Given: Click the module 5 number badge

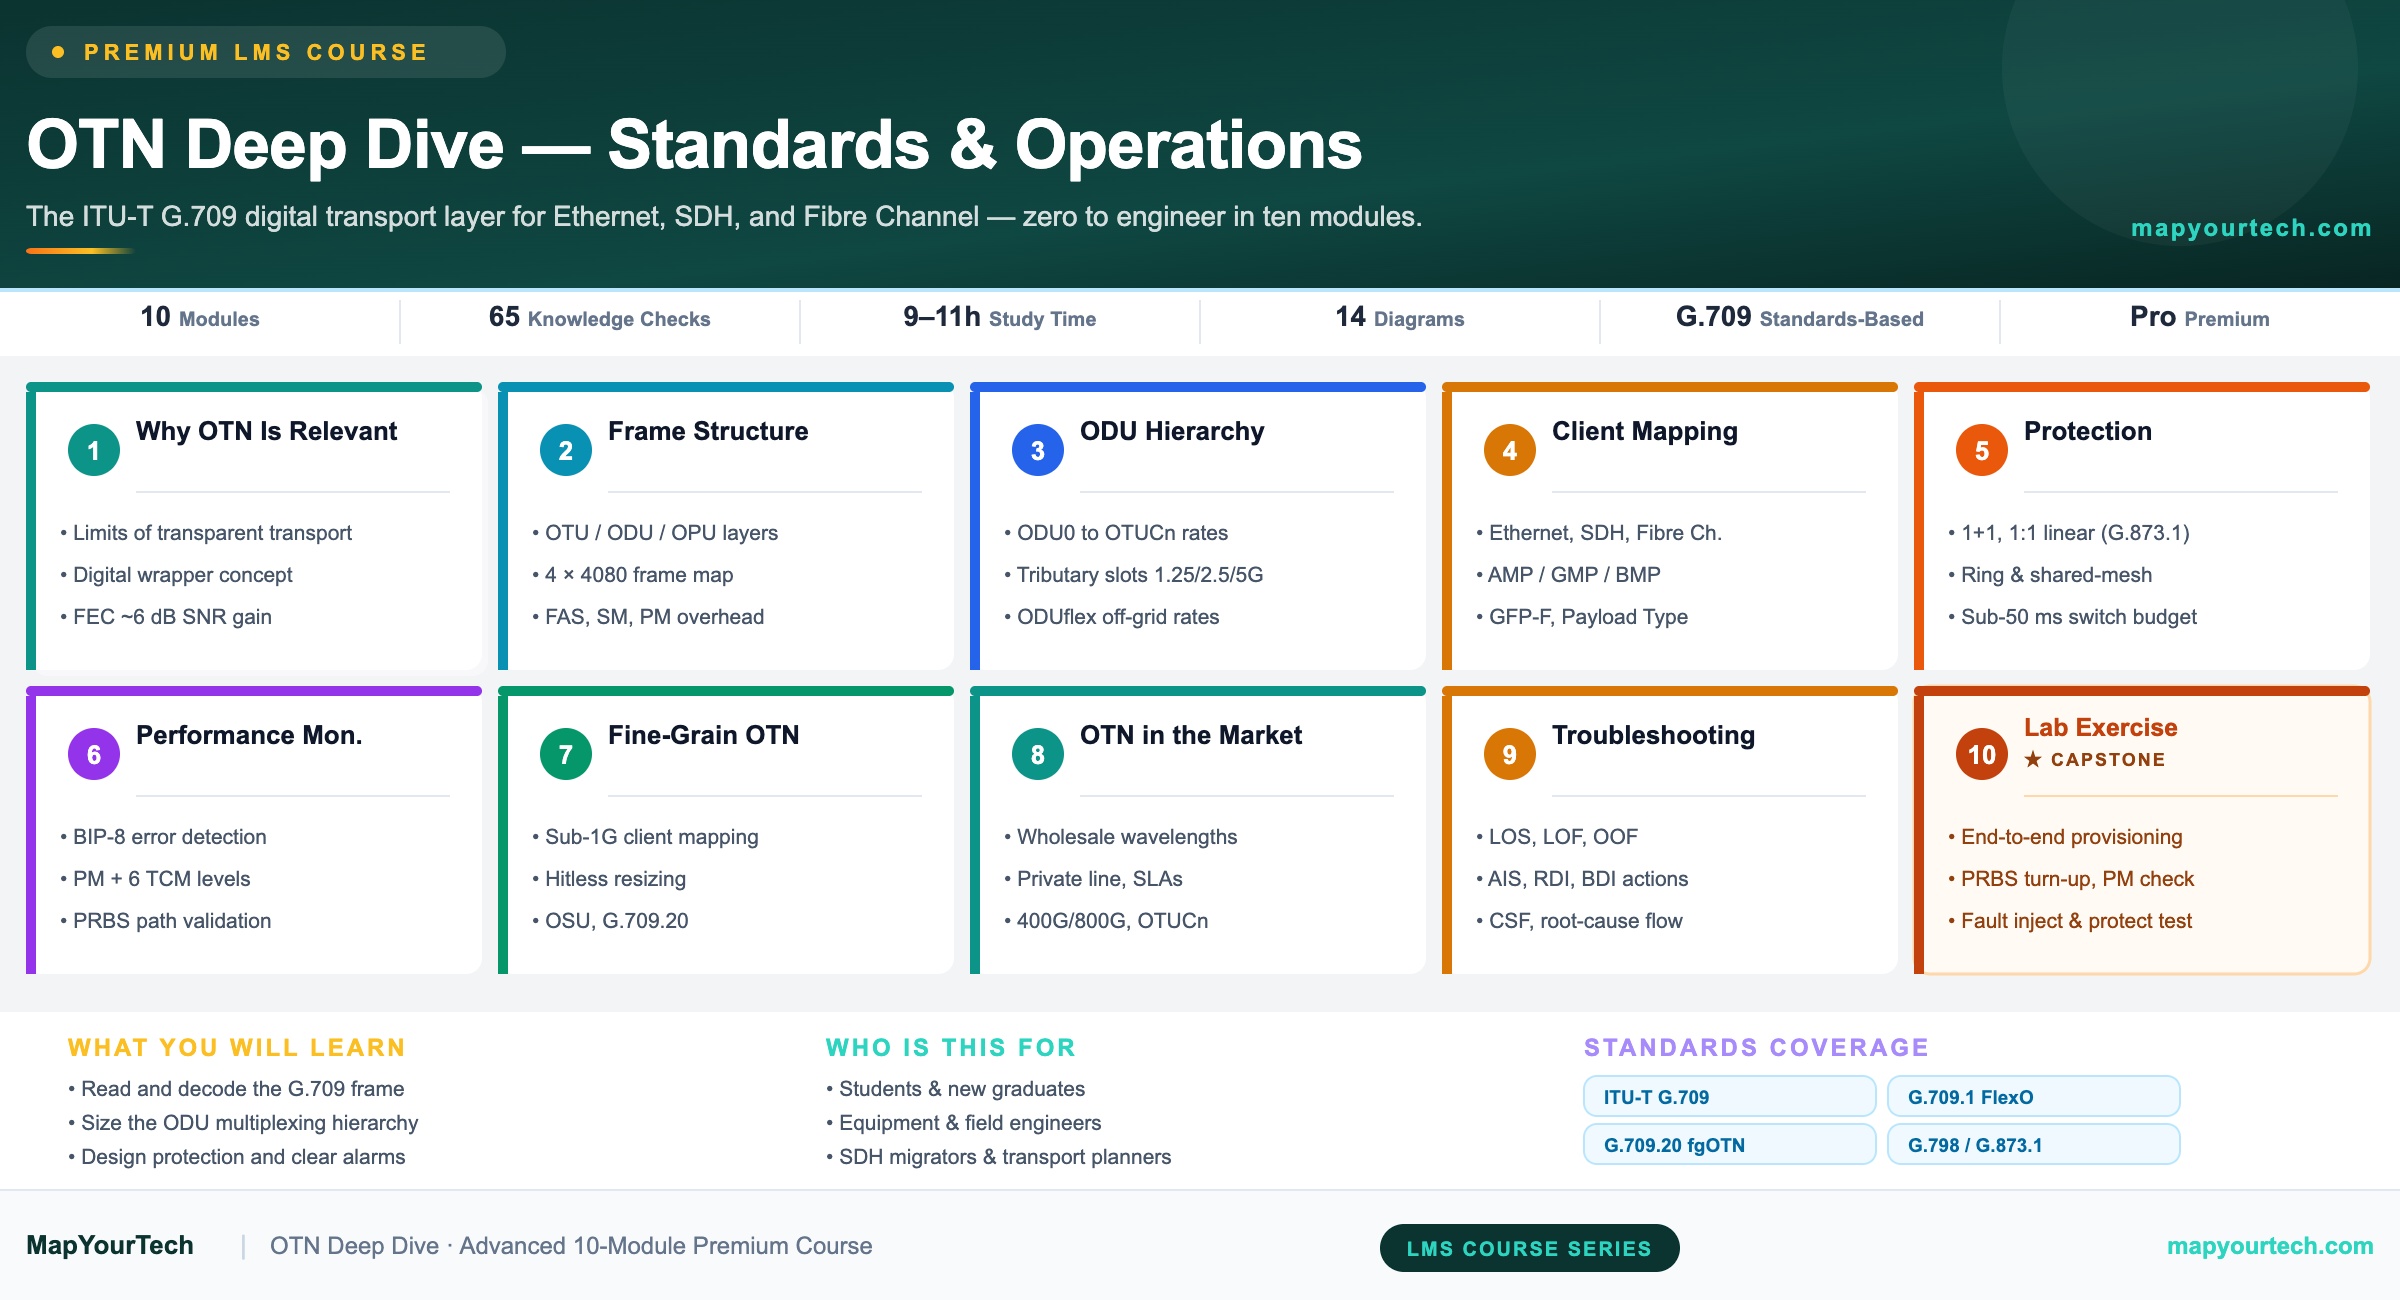Looking at the screenshot, I should pyautogui.click(x=1982, y=450).
